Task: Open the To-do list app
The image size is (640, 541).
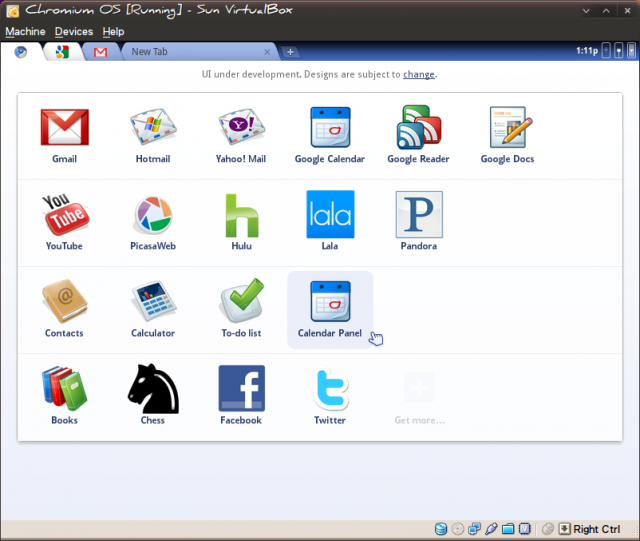Action: (242, 301)
